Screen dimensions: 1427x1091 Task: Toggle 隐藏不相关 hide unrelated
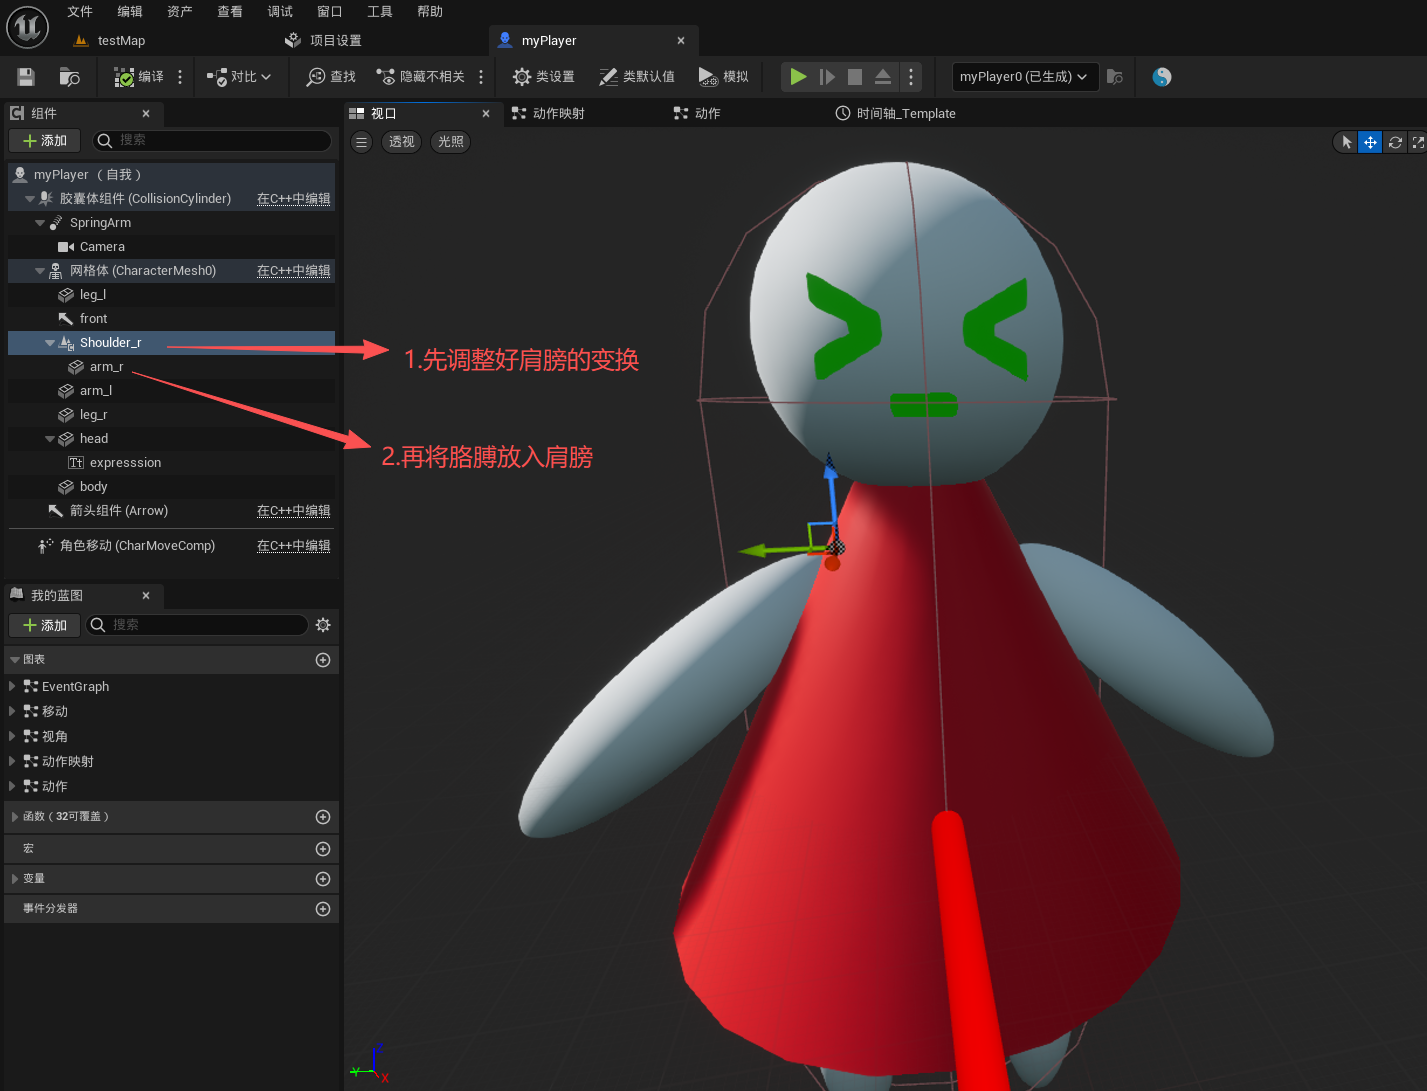tap(420, 77)
